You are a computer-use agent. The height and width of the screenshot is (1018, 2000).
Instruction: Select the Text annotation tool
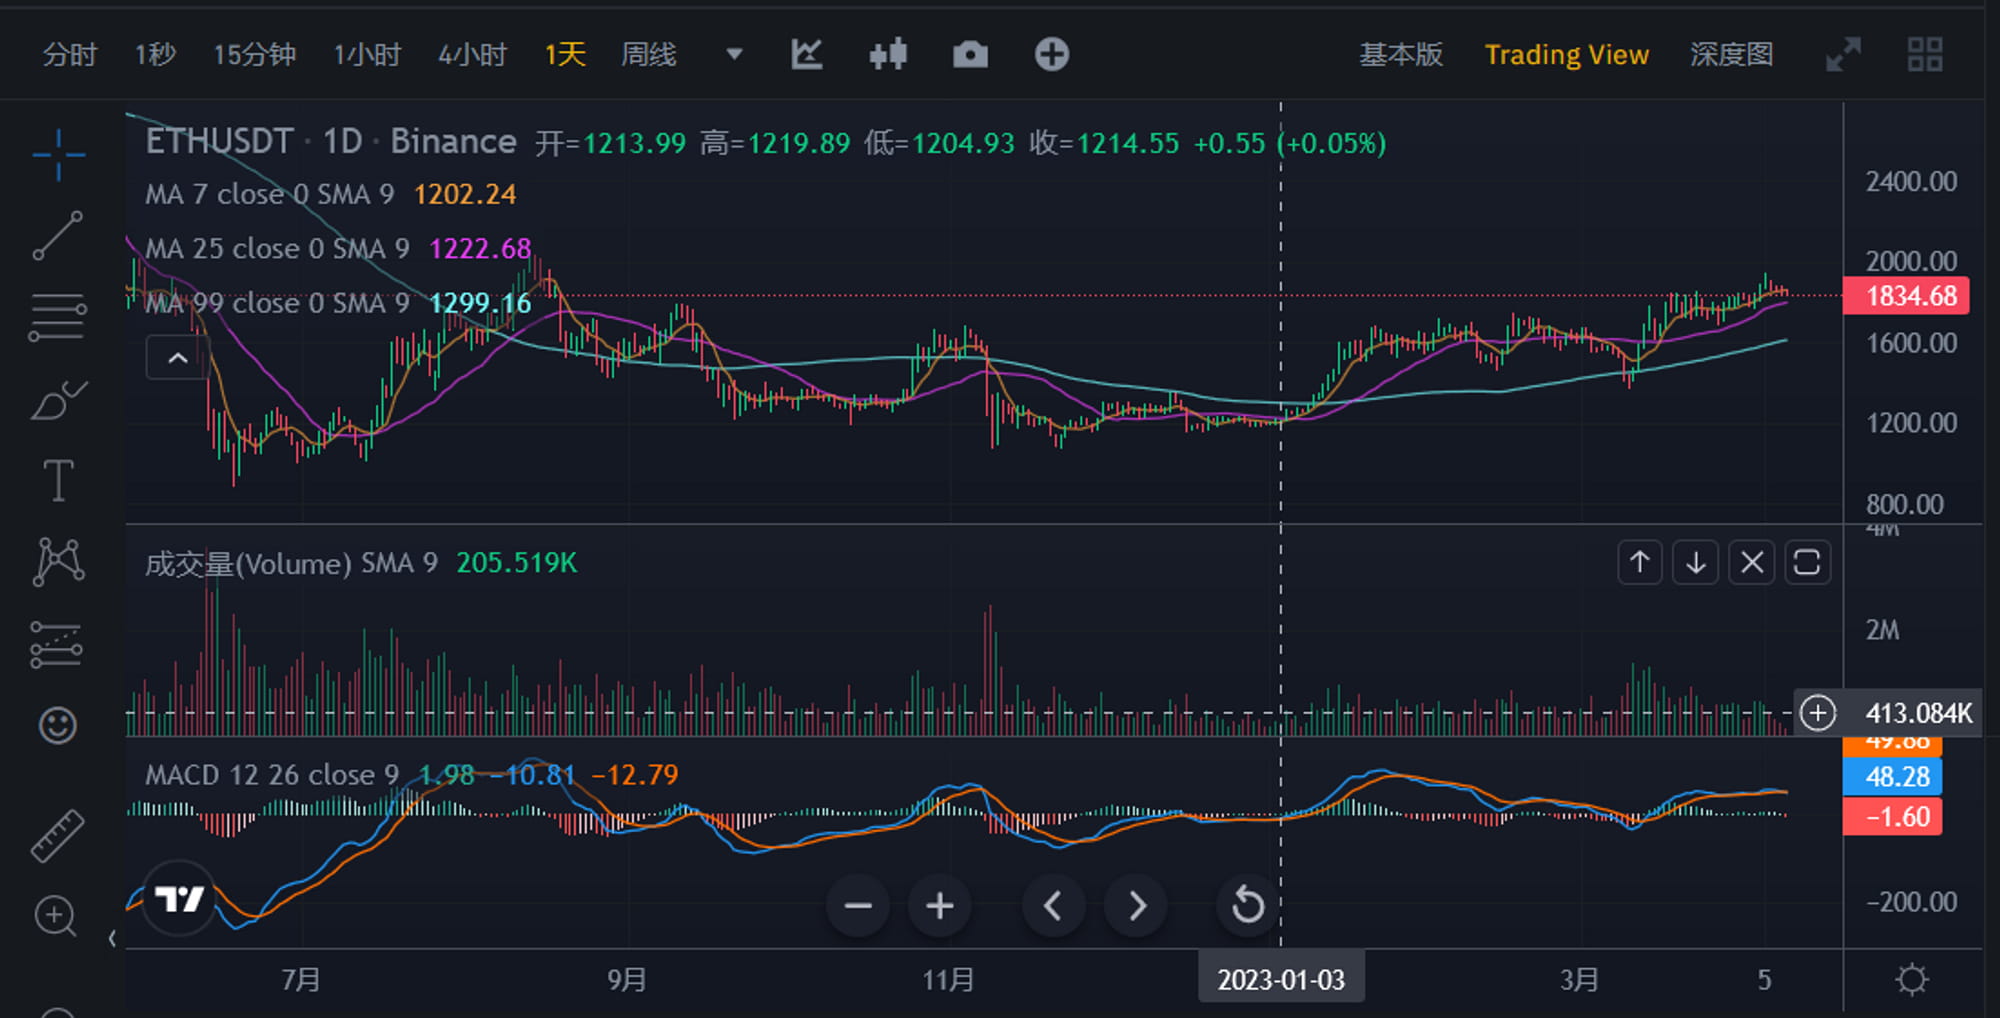(58, 481)
